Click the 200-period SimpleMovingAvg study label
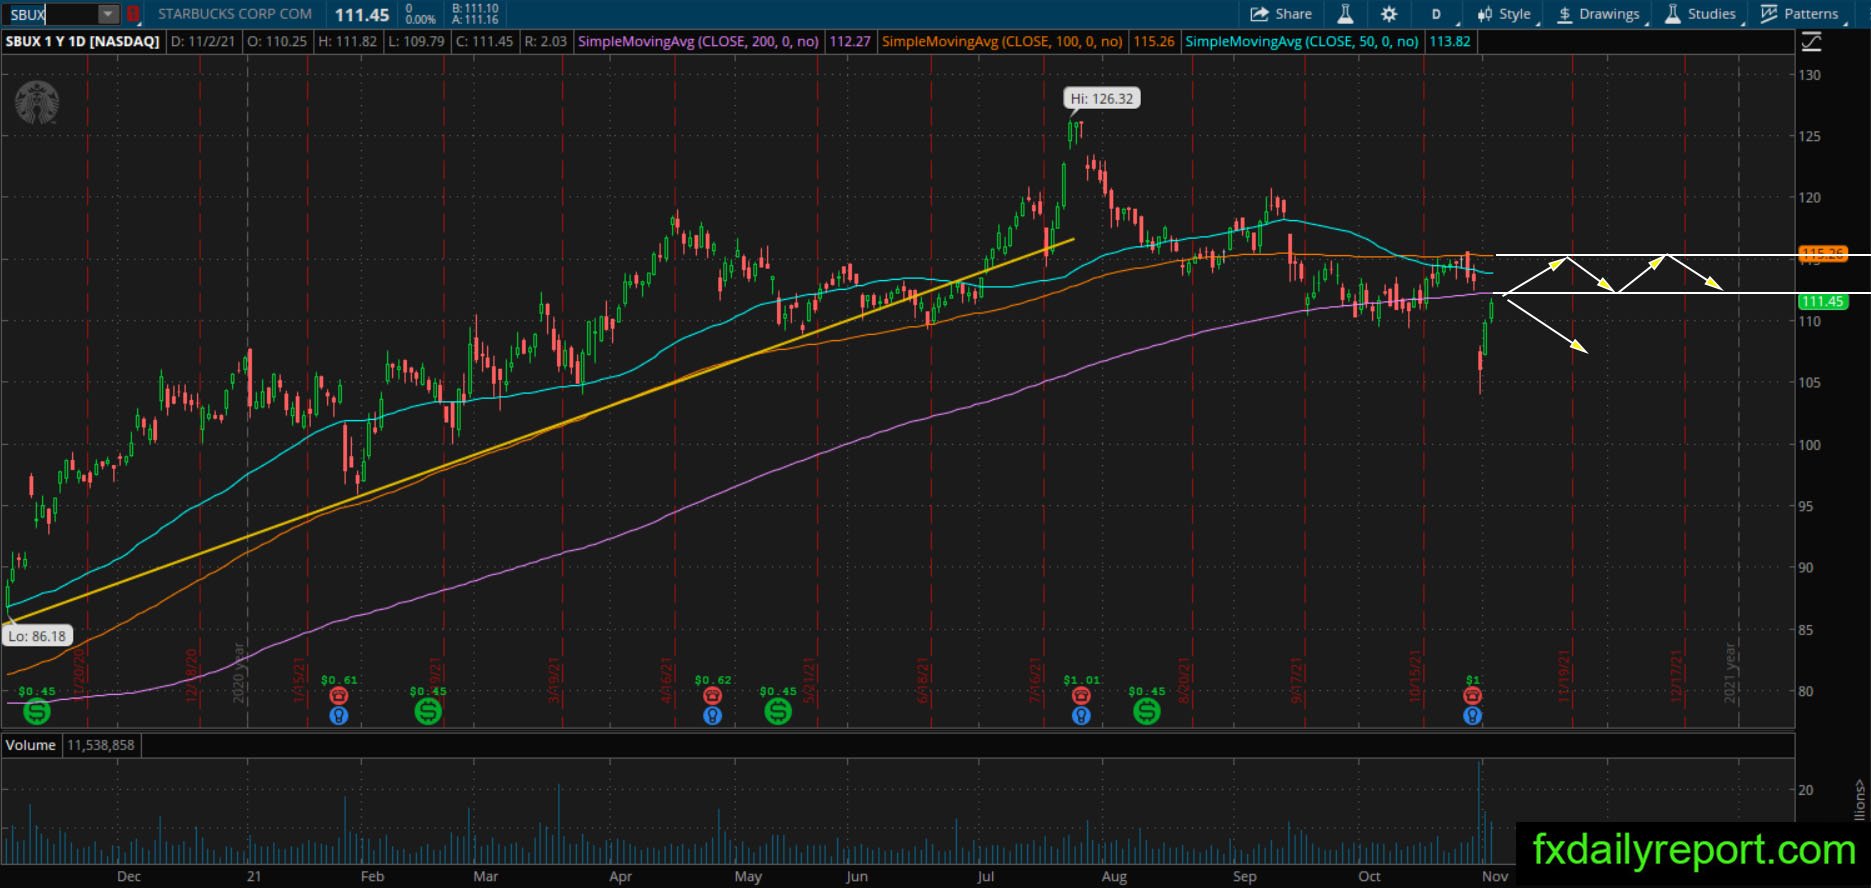The image size is (1871, 888). coord(698,42)
